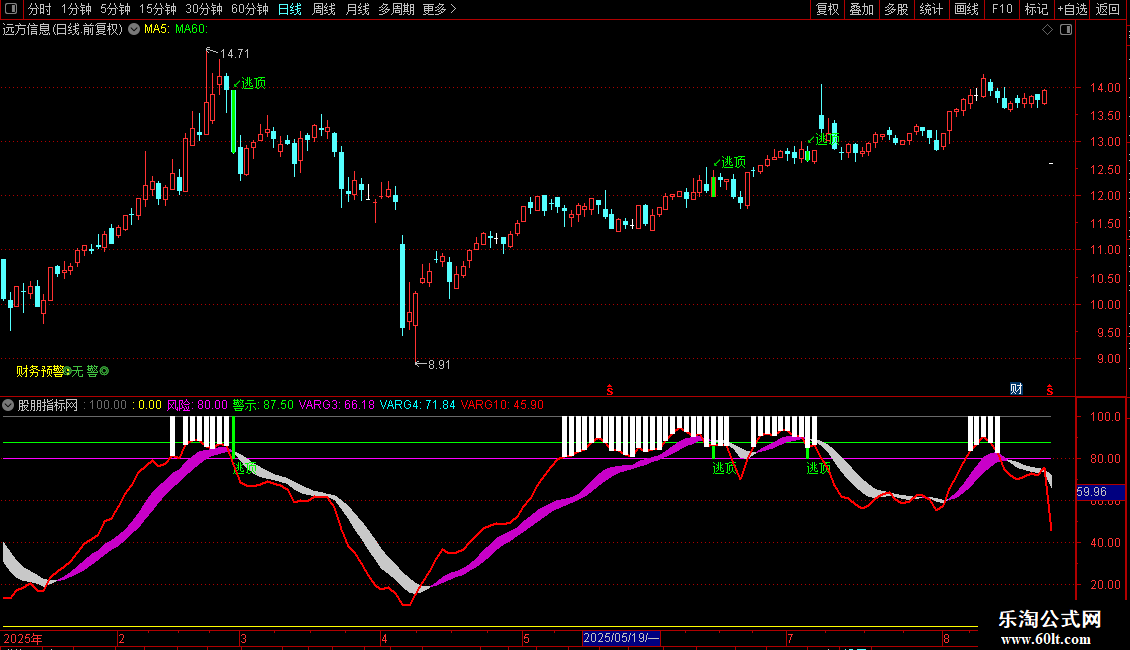This screenshot has width=1130, height=650.
Task: Open the 多周期 multi-period view
Action: [x=396, y=9]
